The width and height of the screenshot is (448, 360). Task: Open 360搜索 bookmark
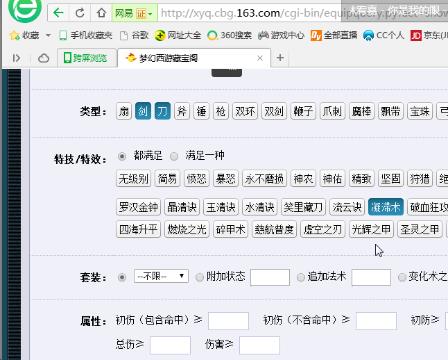229,35
